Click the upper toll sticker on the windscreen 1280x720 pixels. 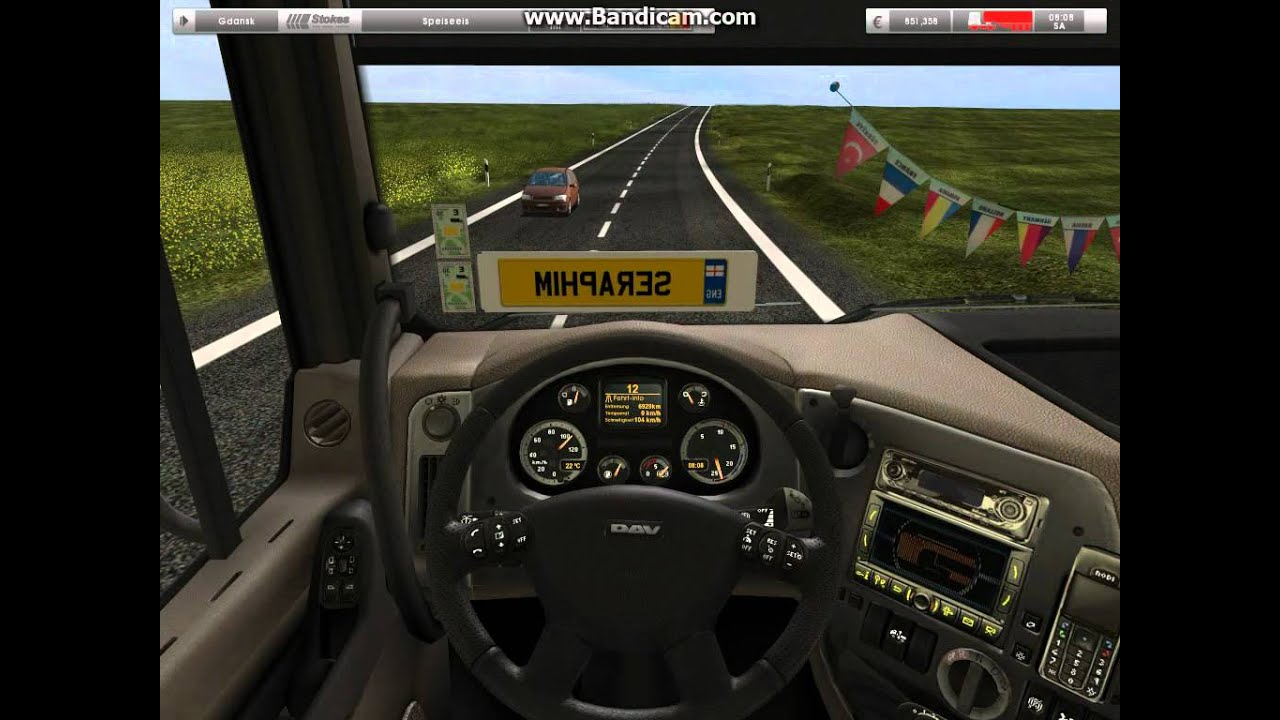tap(450, 232)
